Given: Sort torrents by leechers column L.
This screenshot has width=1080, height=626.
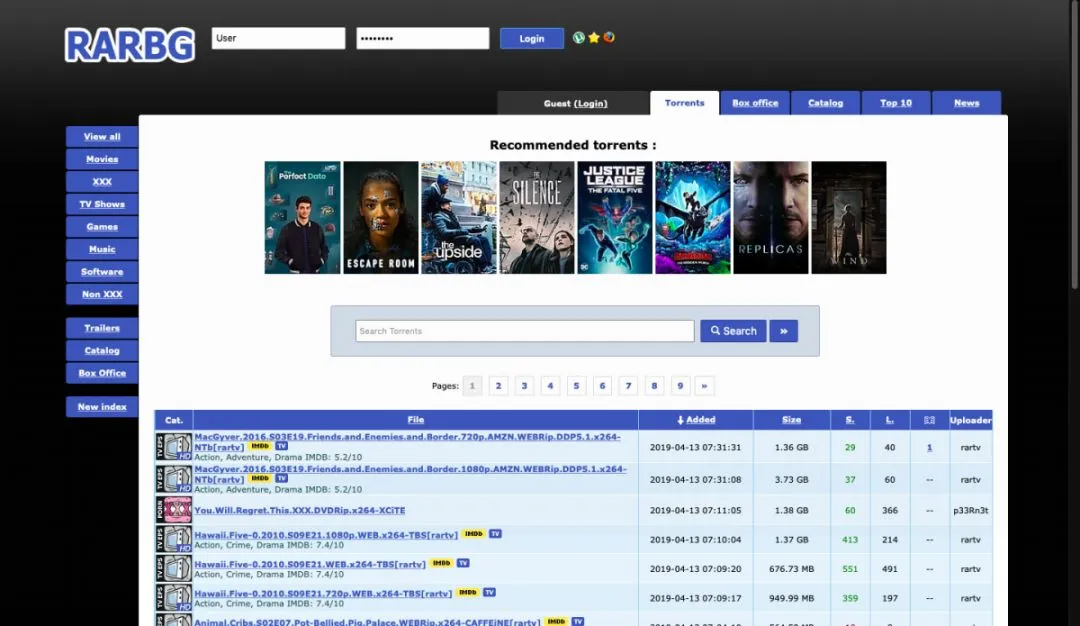Looking at the screenshot, I should click(890, 420).
